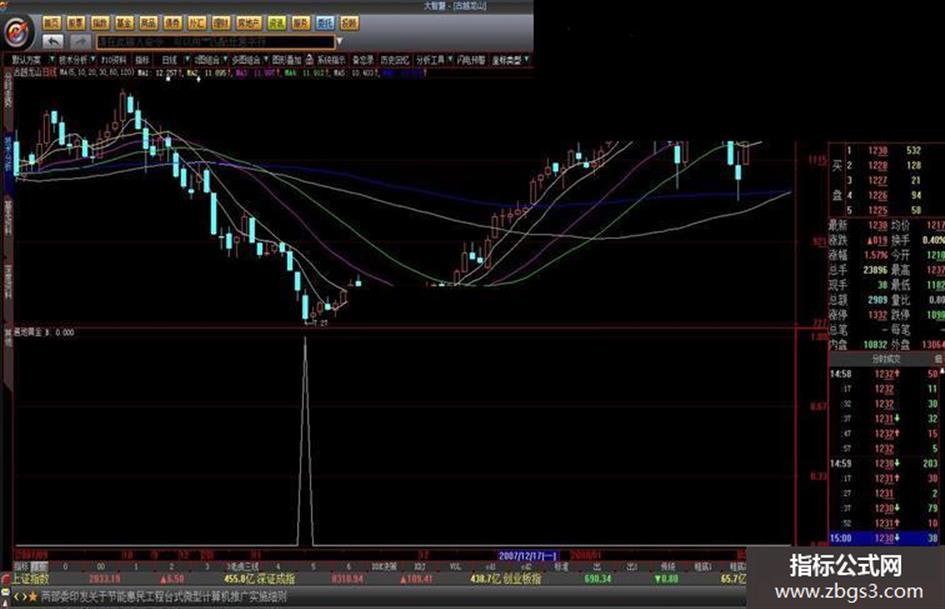
Task: Open the 商品 commodities toolbar button
Action: pyautogui.click(x=148, y=23)
